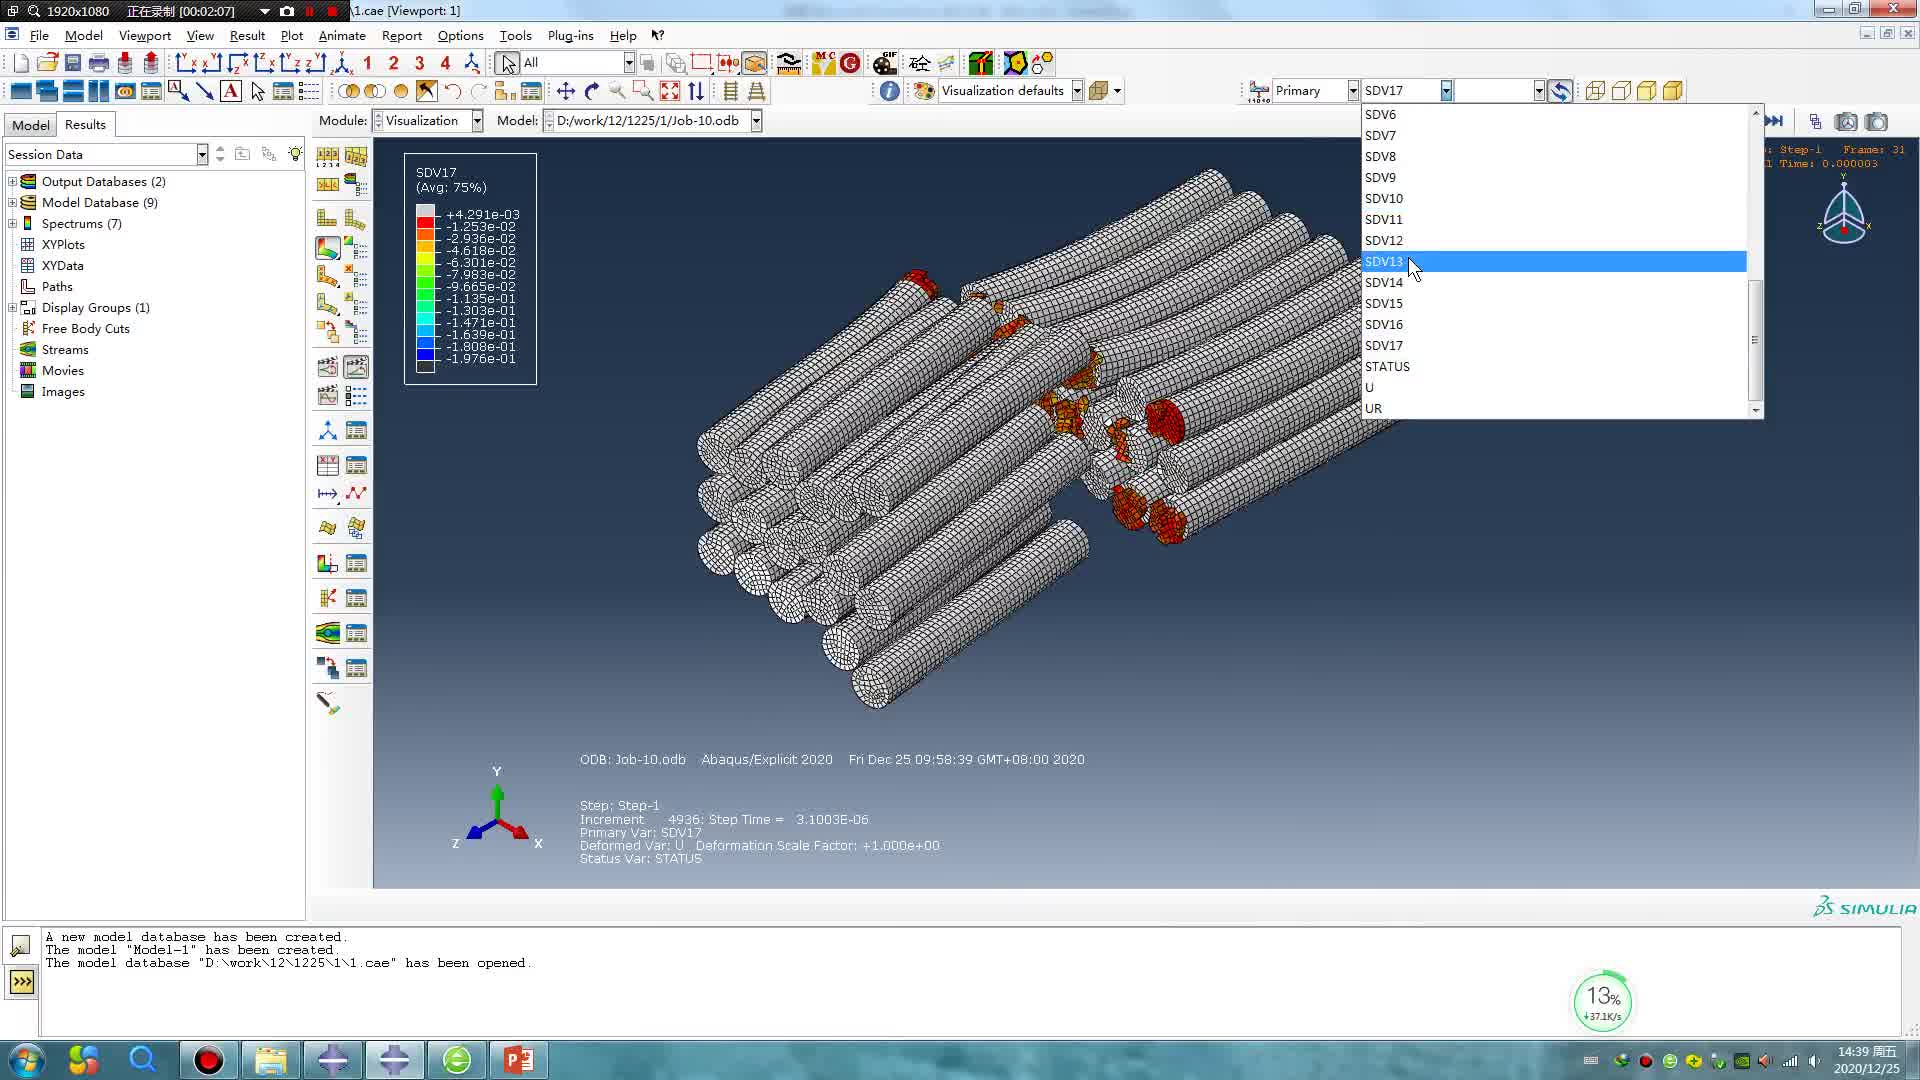Screen dimensions: 1920x1080
Task: Open the Animate menu
Action: click(x=342, y=35)
